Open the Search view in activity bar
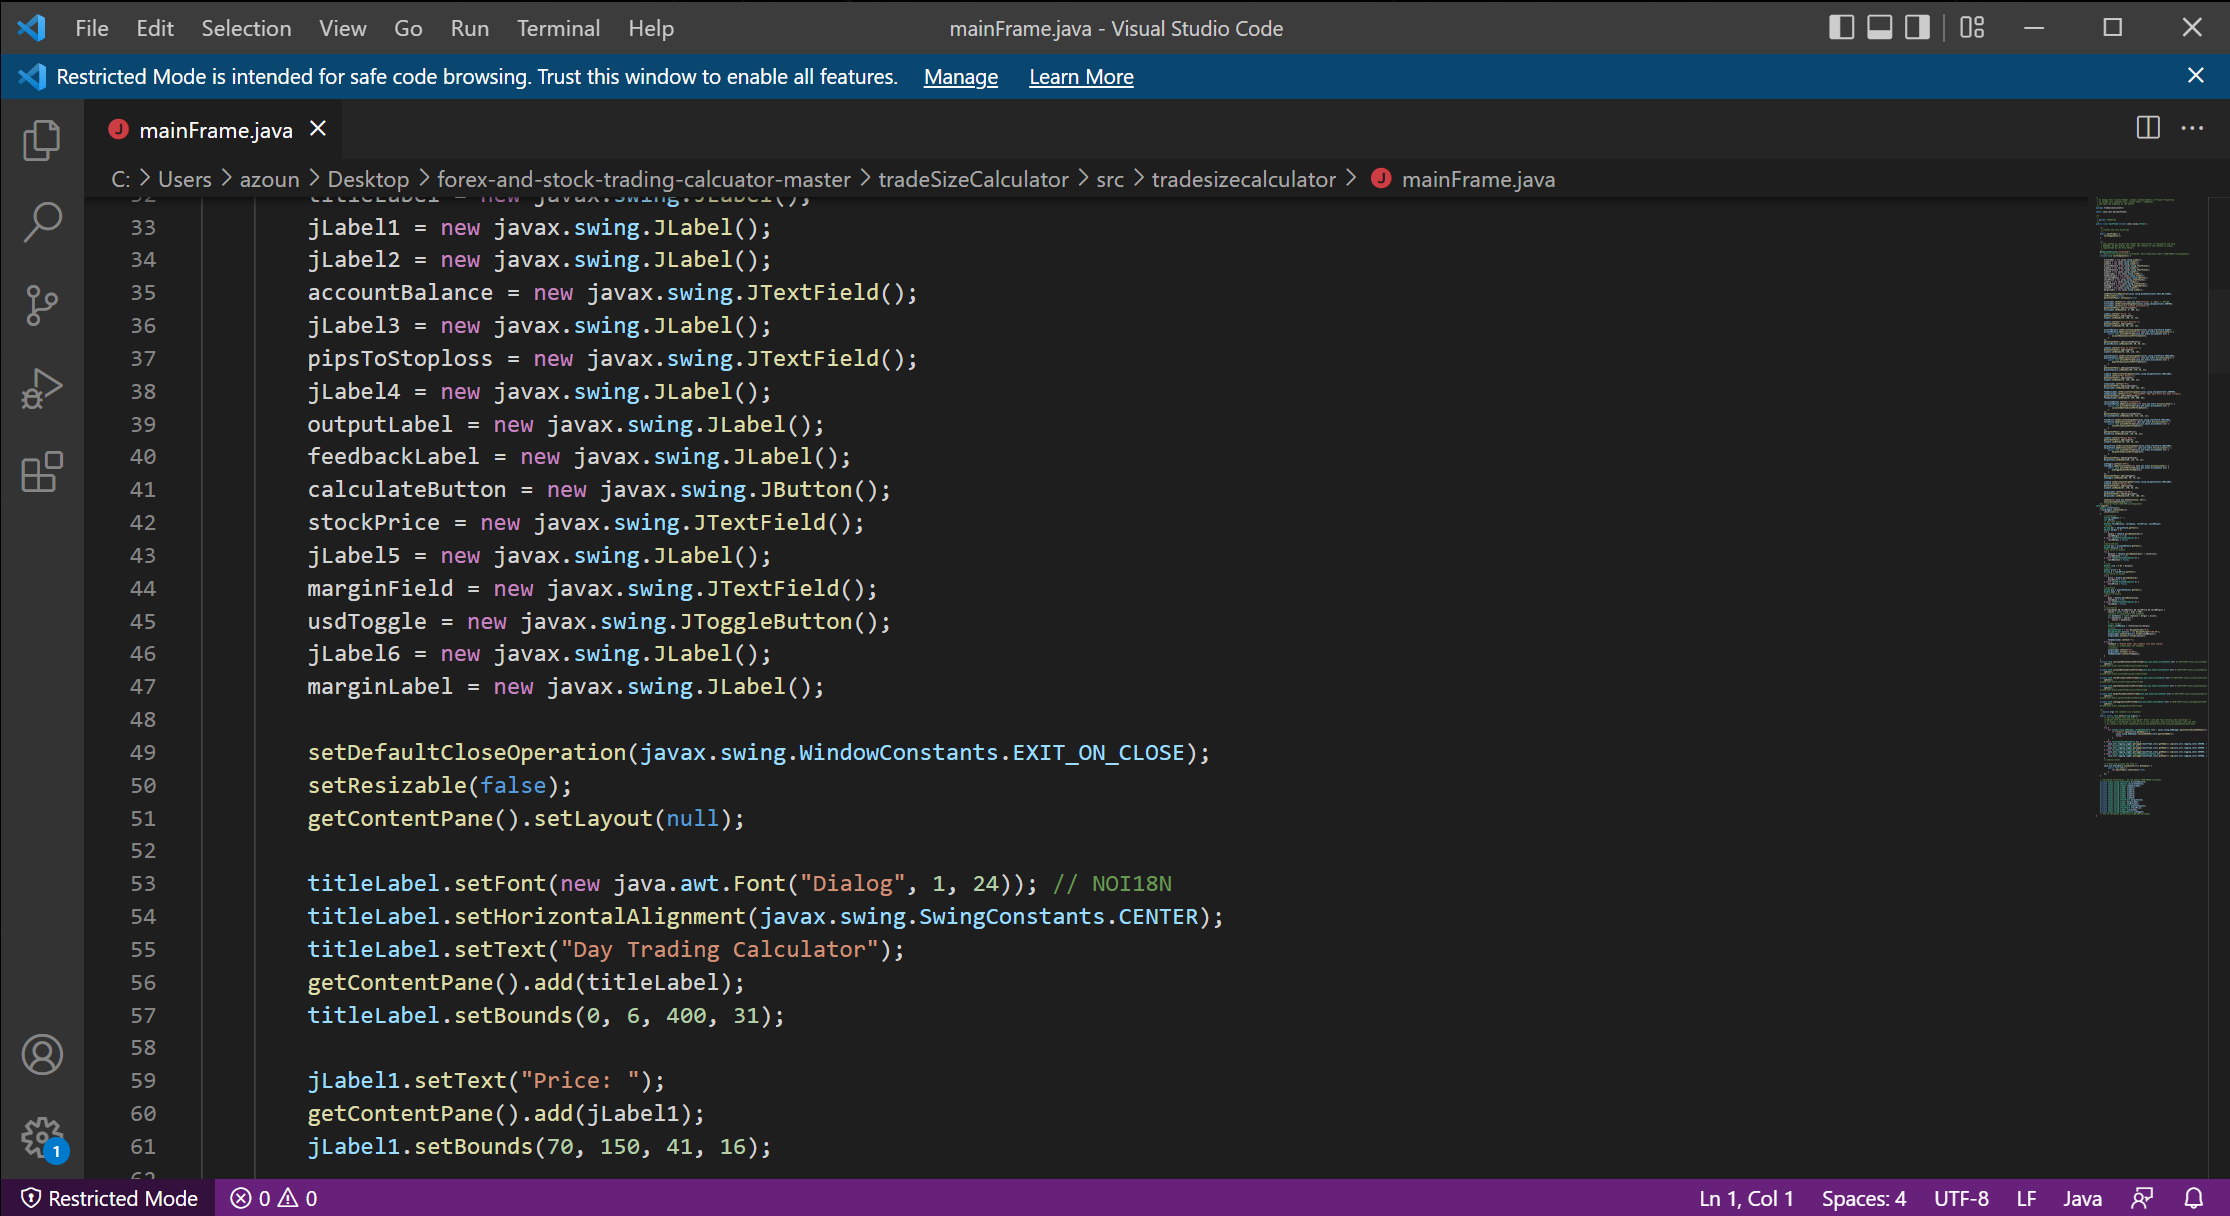 (42, 222)
